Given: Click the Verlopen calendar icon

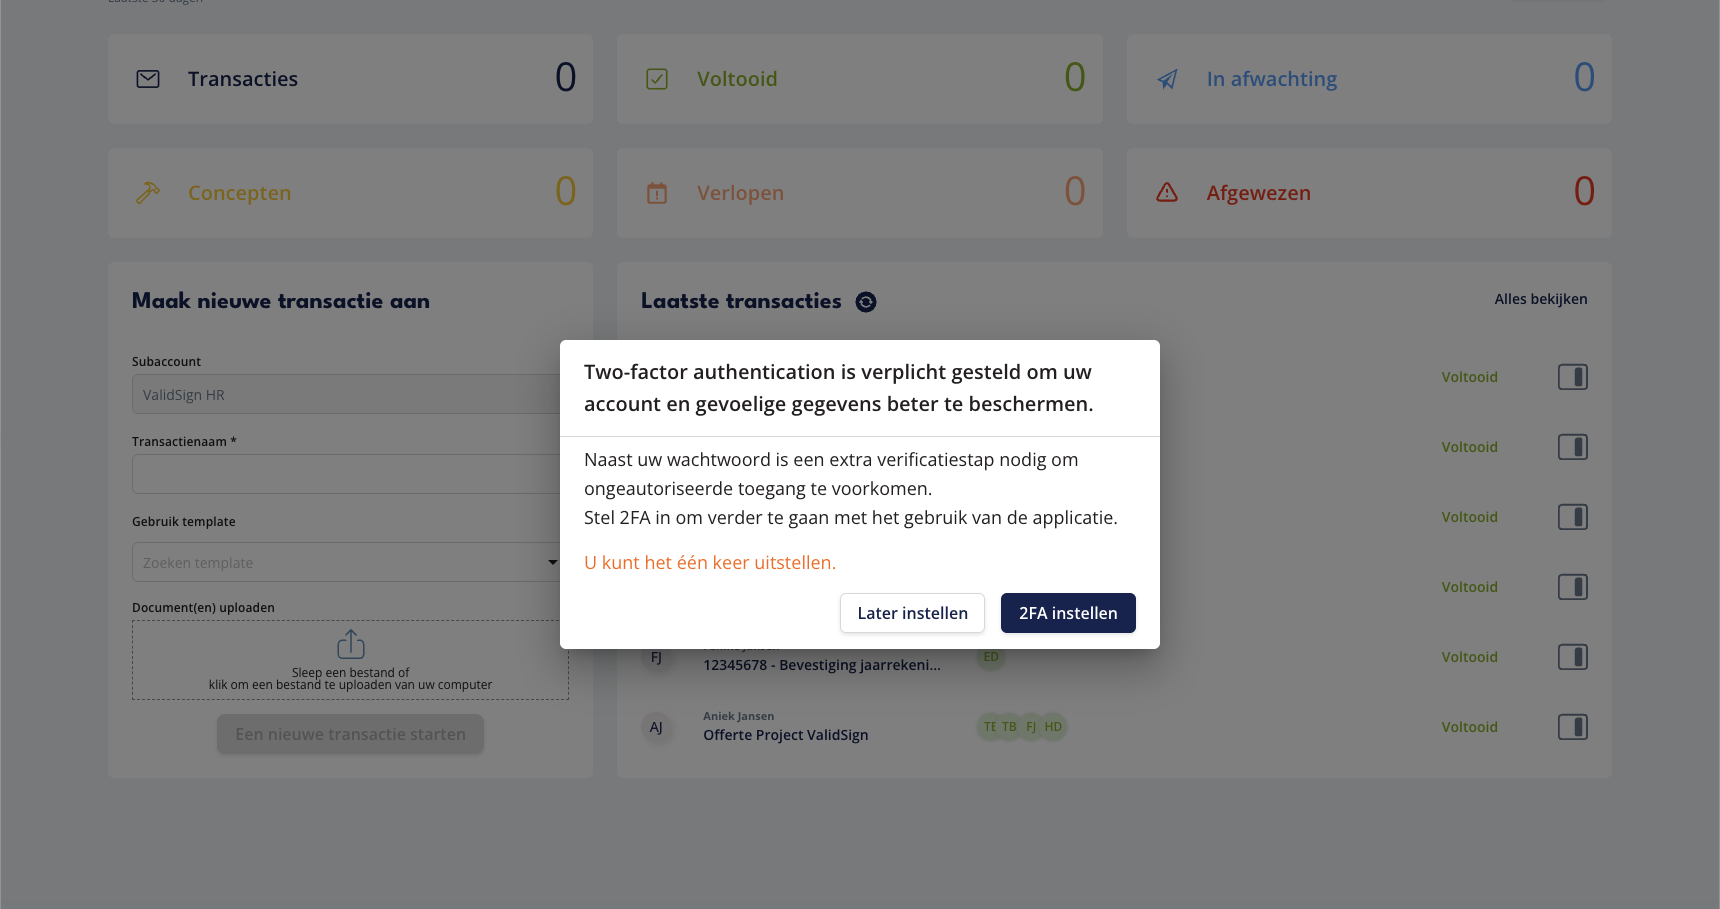Looking at the screenshot, I should coord(657,193).
